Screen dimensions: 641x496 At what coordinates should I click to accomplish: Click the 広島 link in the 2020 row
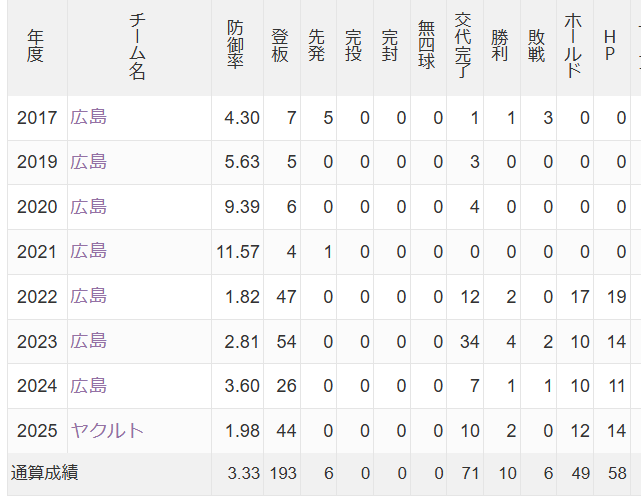(88, 207)
